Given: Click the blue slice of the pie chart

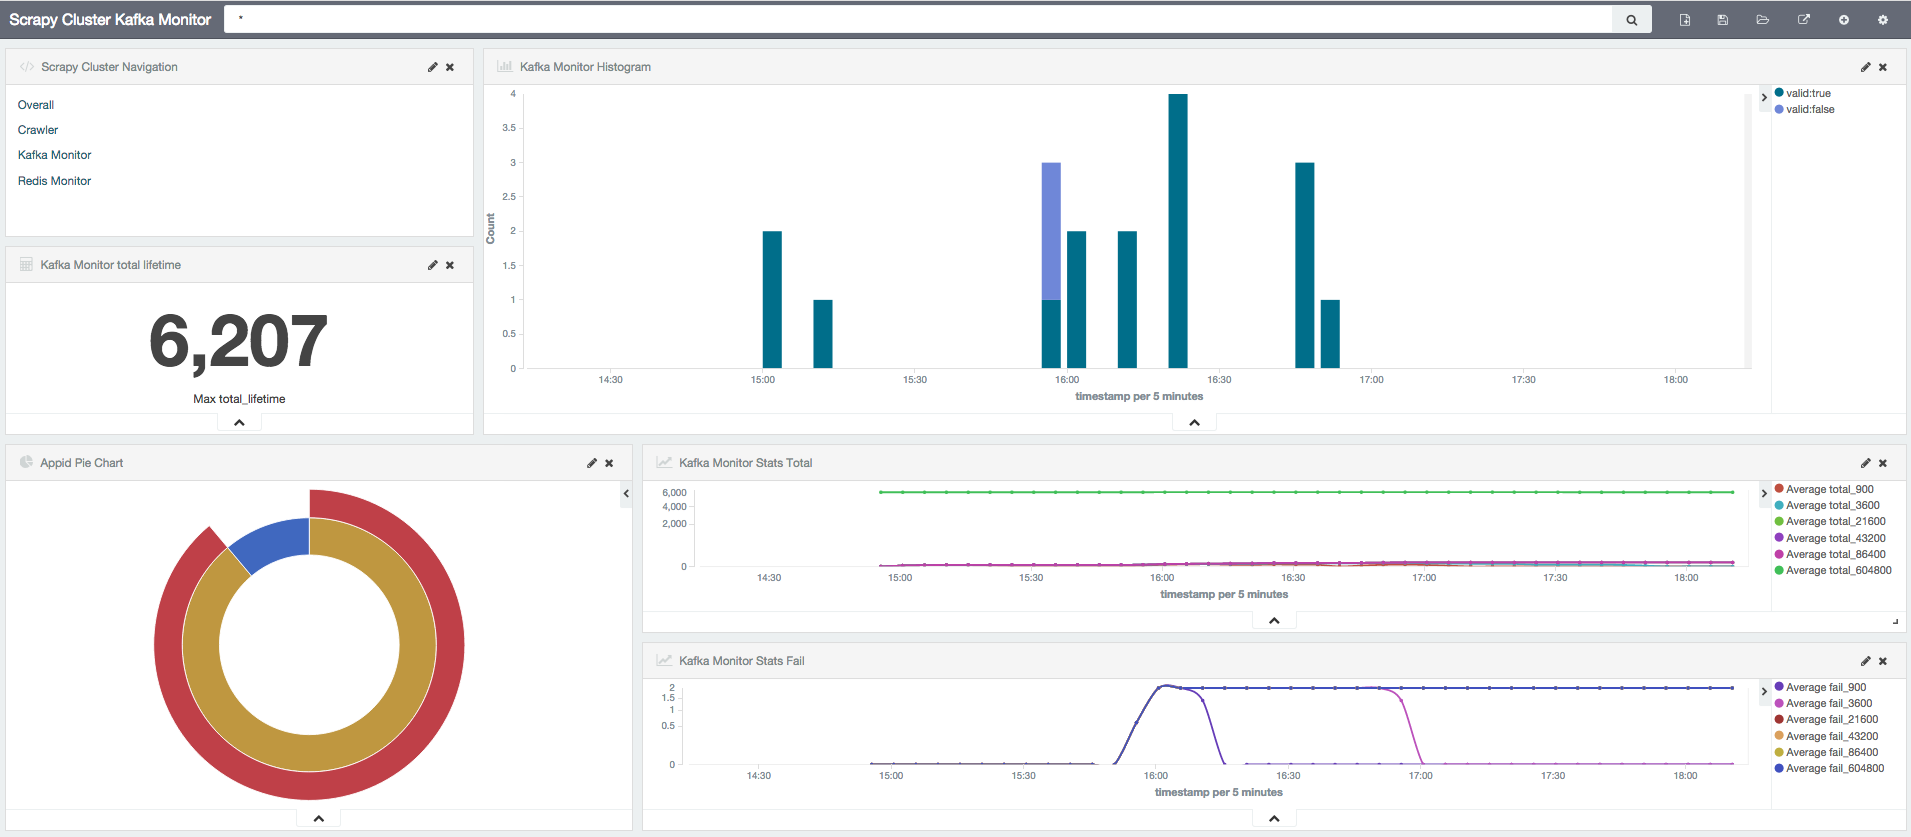Looking at the screenshot, I should pyautogui.click(x=274, y=542).
